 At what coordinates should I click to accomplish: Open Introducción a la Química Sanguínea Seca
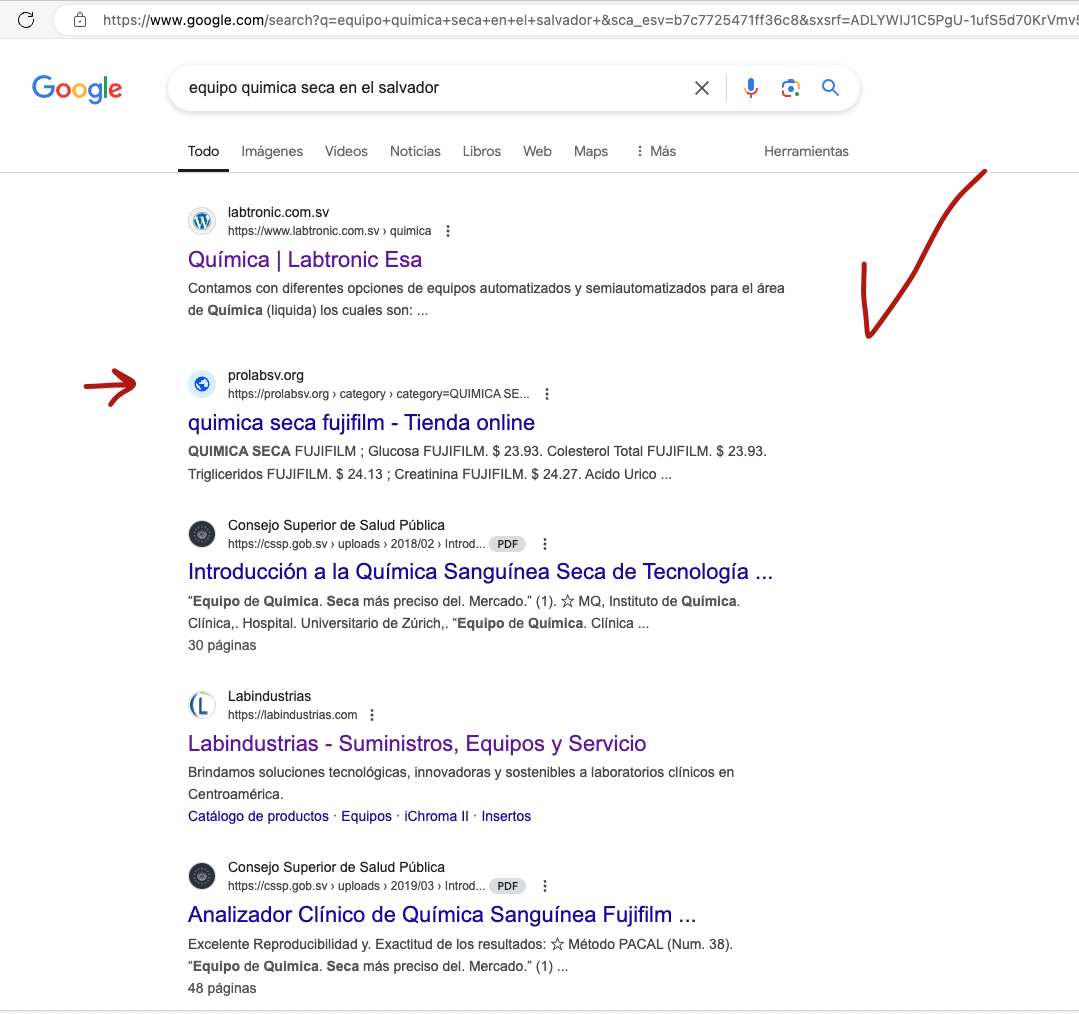480,572
